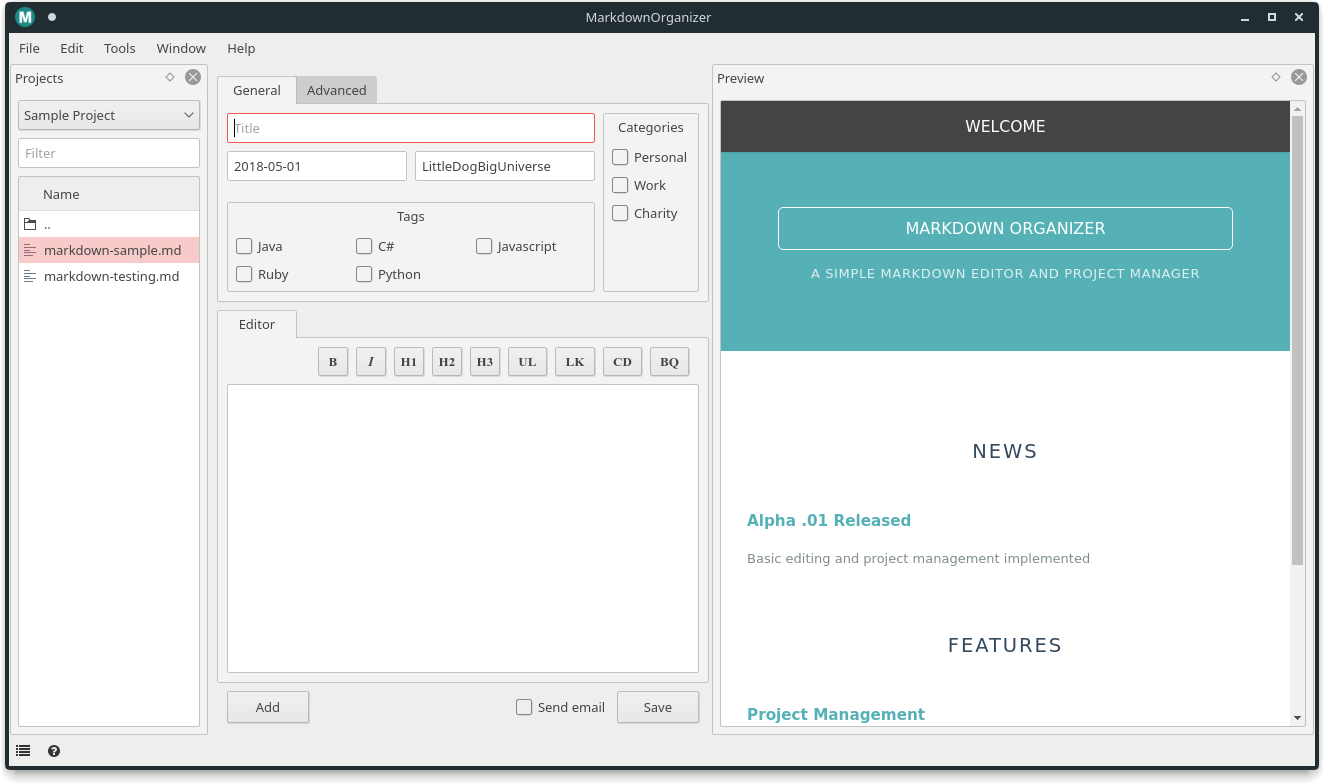This screenshot has height=784, width=1324.
Task: Click the Add button
Action: click(267, 707)
